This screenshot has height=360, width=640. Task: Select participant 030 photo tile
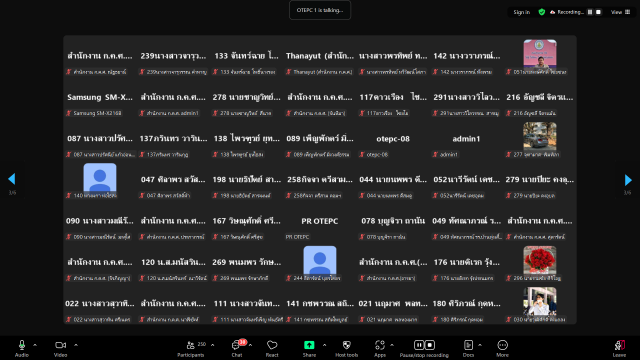(540, 304)
